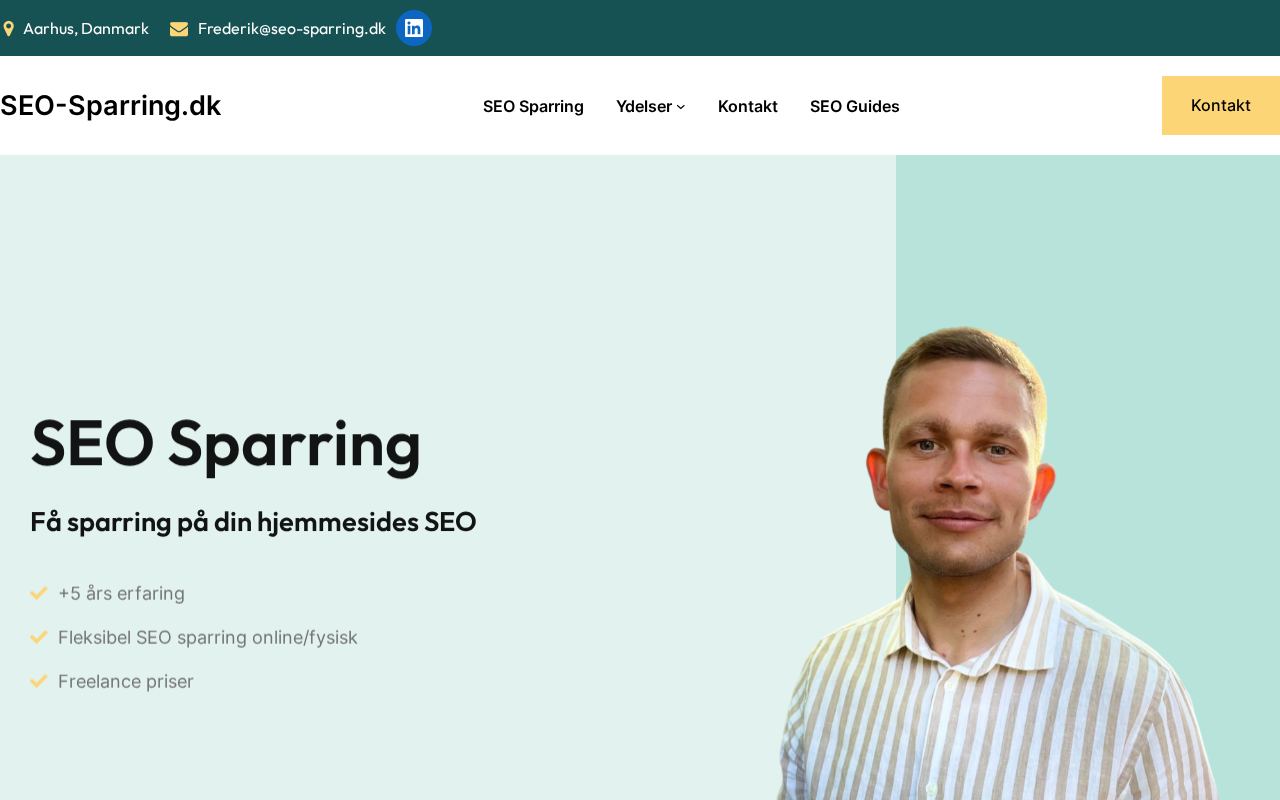
Task: Click the Aarhus, Danmark location text
Action: coord(86,29)
